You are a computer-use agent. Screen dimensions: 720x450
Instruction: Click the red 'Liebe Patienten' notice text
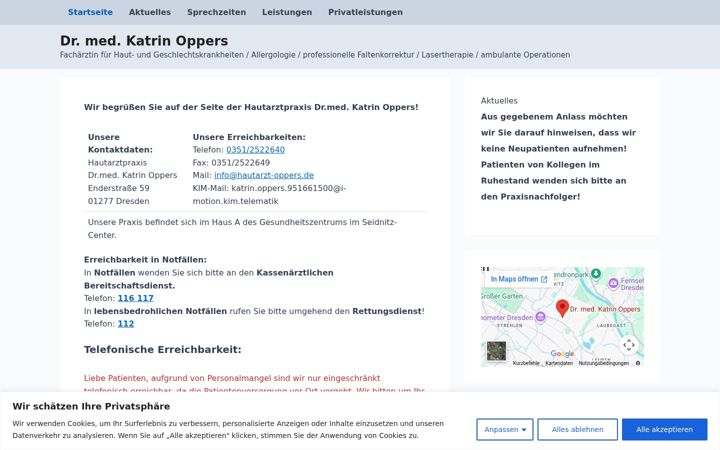(x=254, y=385)
